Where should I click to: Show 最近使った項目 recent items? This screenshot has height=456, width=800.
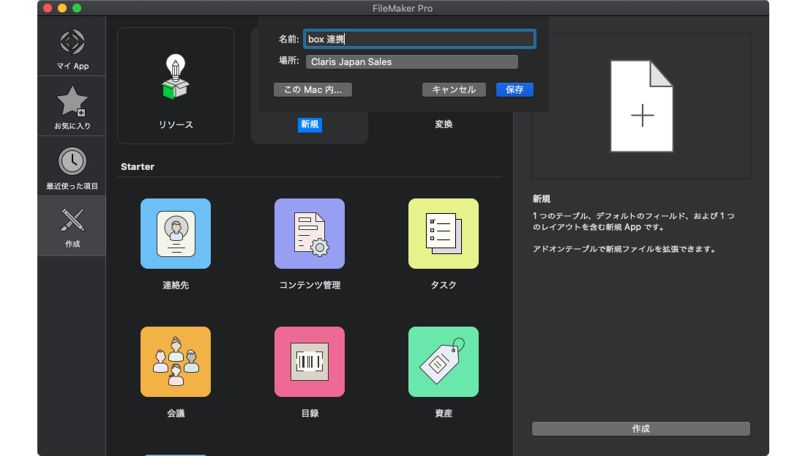(72, 168)
